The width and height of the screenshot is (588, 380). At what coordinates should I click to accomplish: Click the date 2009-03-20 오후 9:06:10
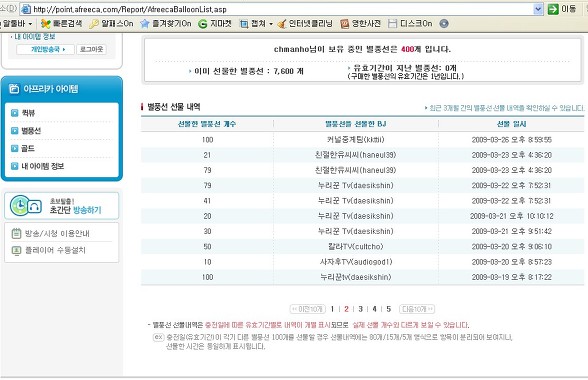coord(512,246)
